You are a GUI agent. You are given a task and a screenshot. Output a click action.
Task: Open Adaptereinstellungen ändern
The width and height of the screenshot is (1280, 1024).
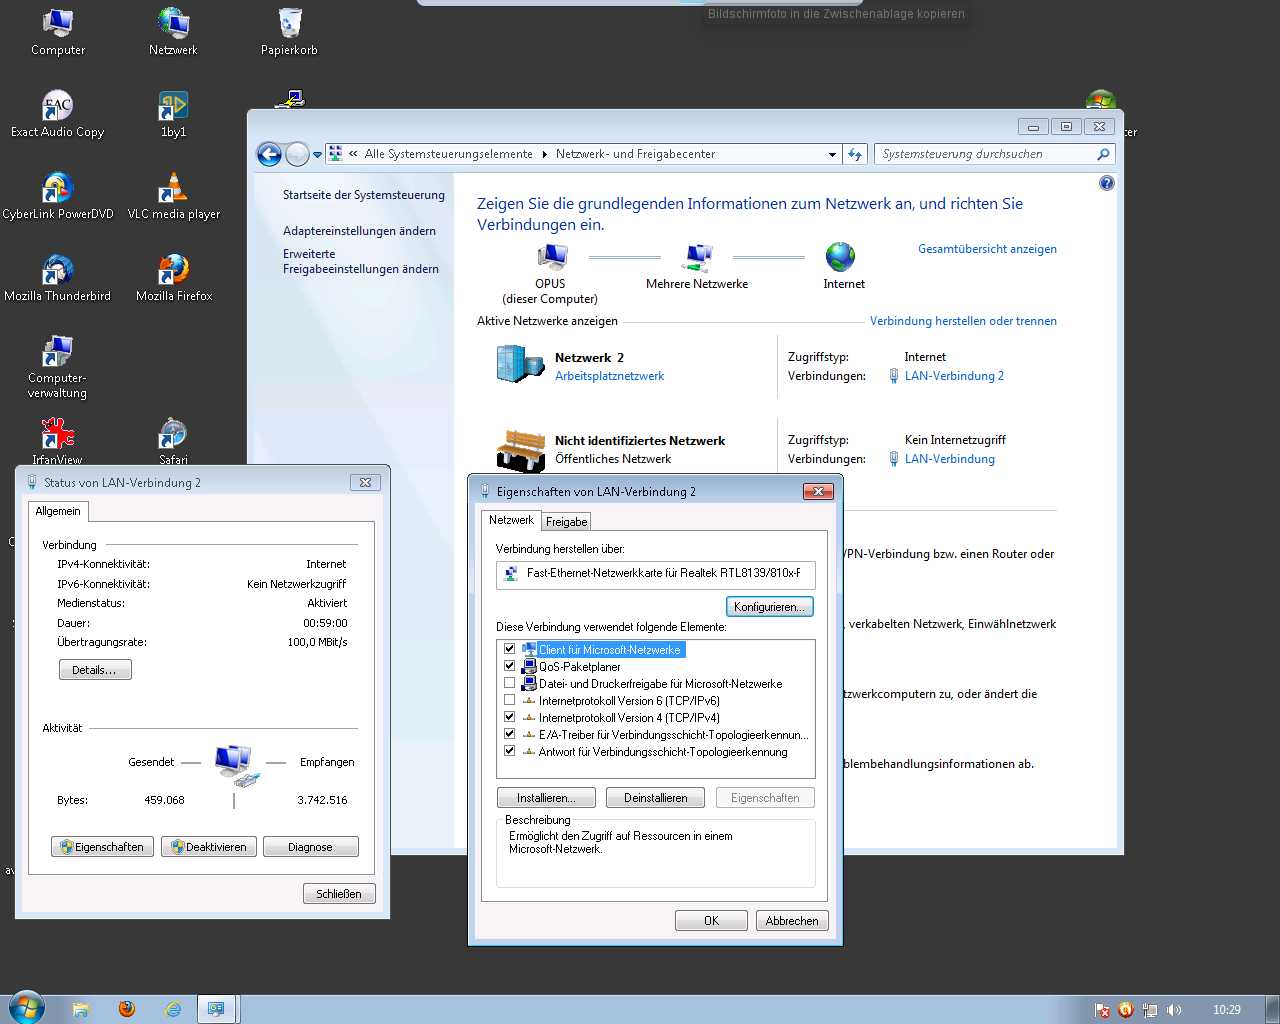pyautogui.click(x=359, y=231)
